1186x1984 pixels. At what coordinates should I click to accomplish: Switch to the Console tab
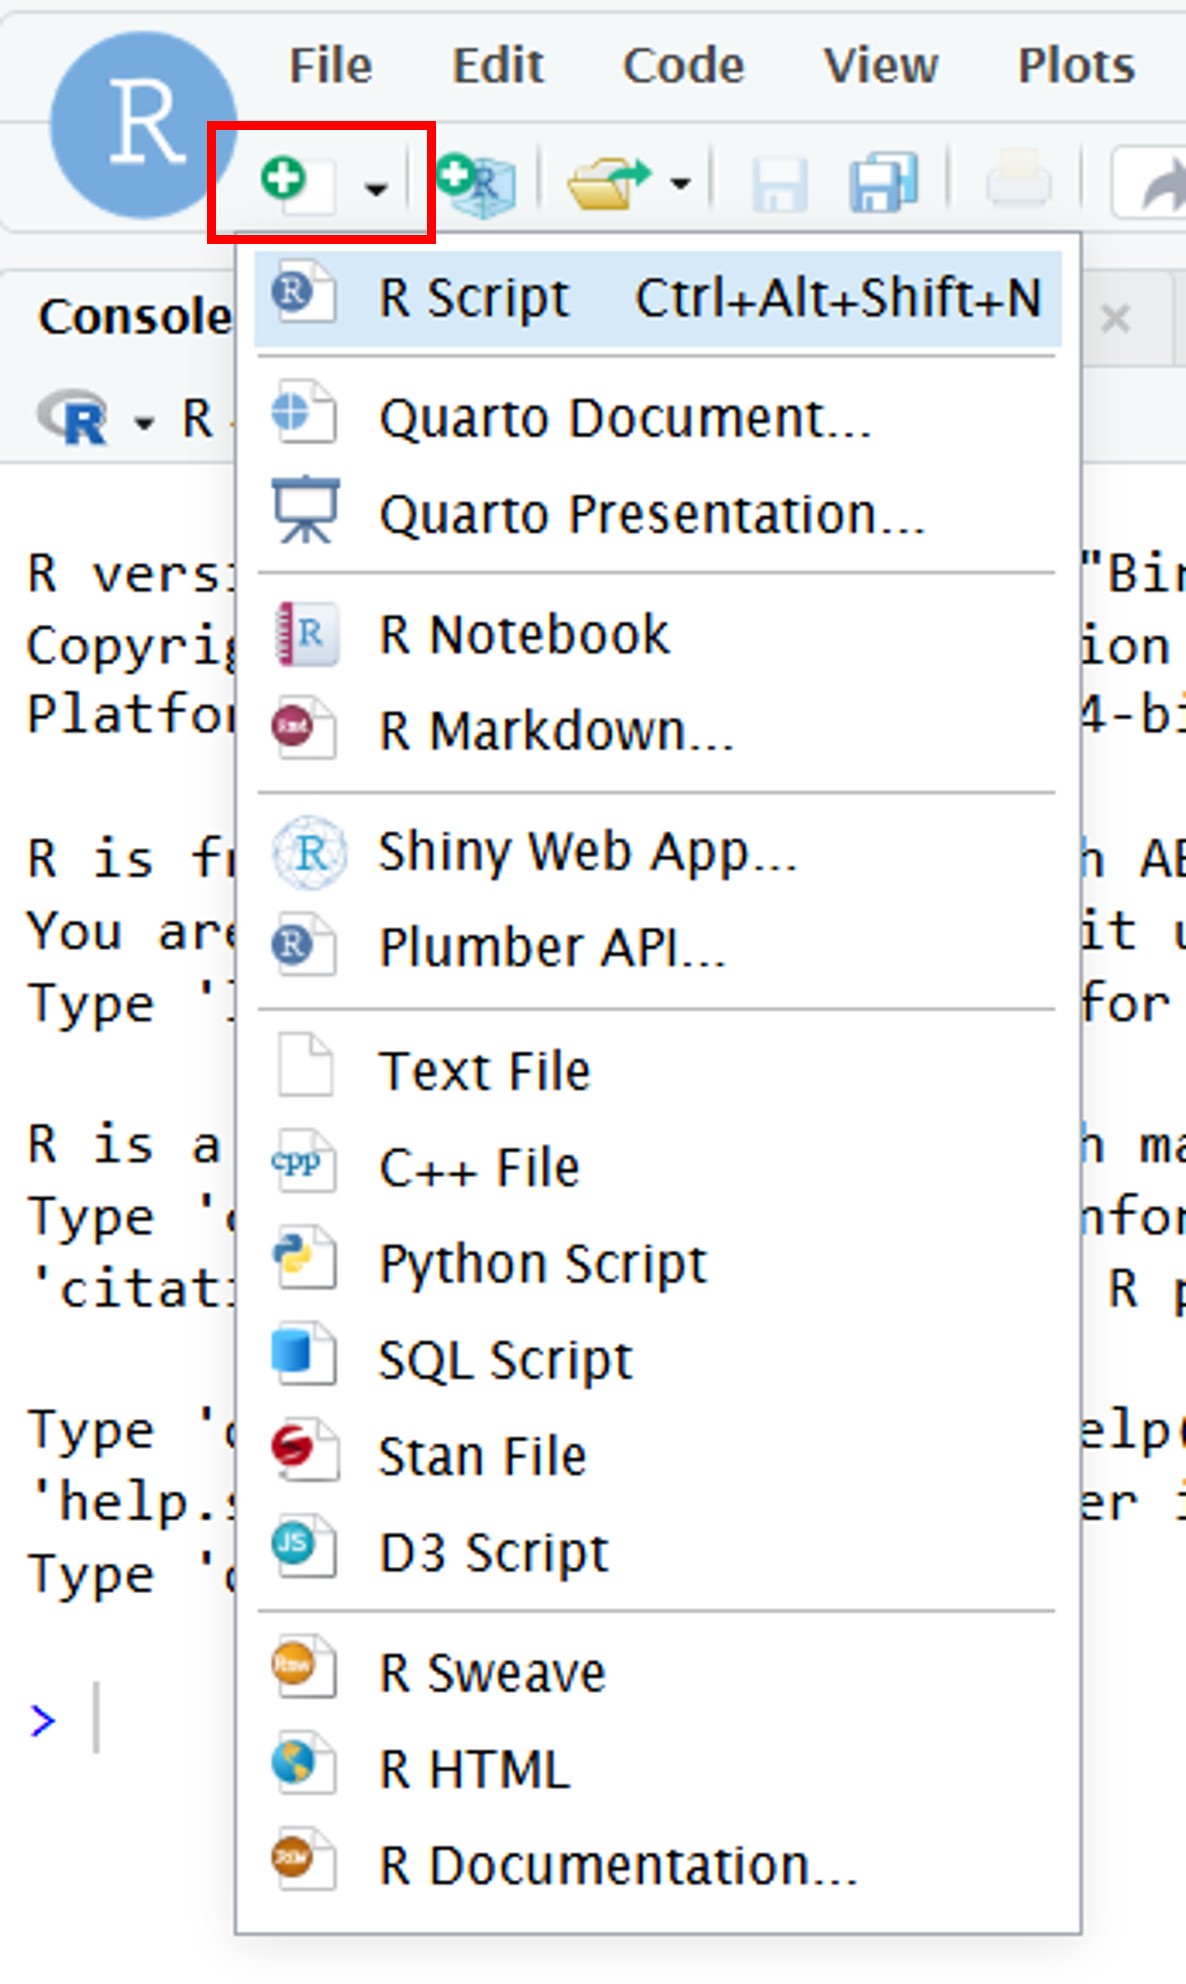coord(133,317)
